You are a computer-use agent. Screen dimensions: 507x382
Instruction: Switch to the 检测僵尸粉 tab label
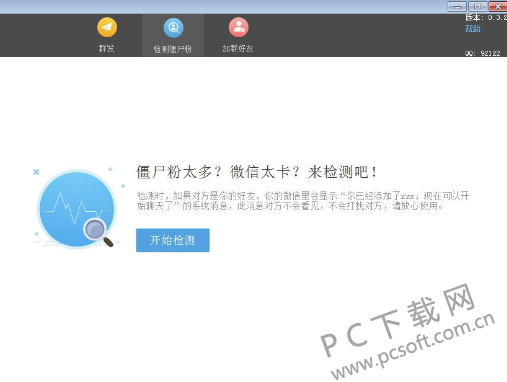(173, 49)
